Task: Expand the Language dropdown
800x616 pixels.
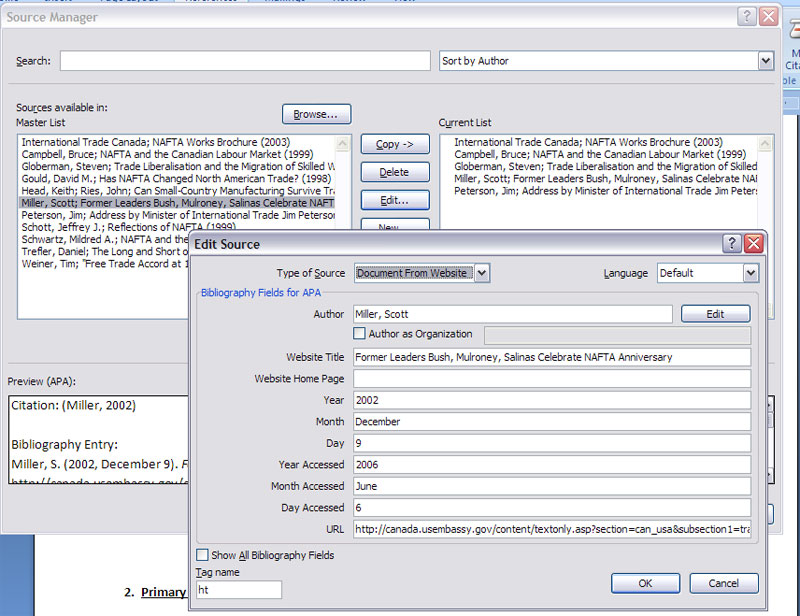Action: (x=750, y=273)
